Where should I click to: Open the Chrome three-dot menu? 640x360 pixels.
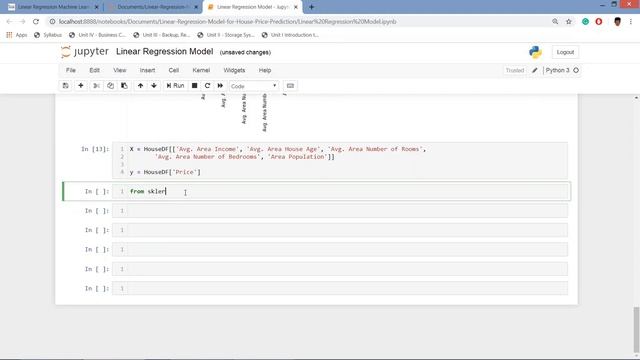[x=631, y=22]
